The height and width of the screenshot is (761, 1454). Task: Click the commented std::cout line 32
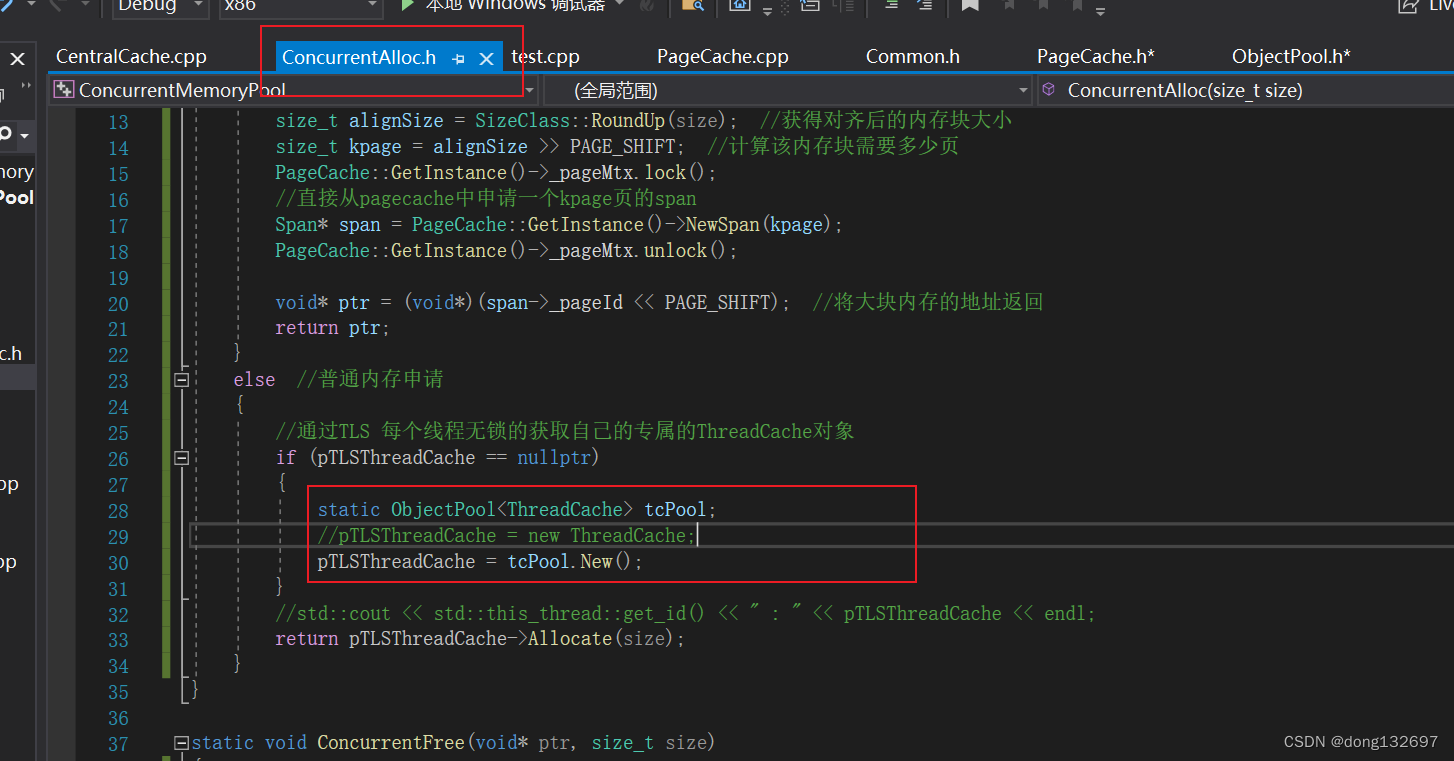coord(686,614)
